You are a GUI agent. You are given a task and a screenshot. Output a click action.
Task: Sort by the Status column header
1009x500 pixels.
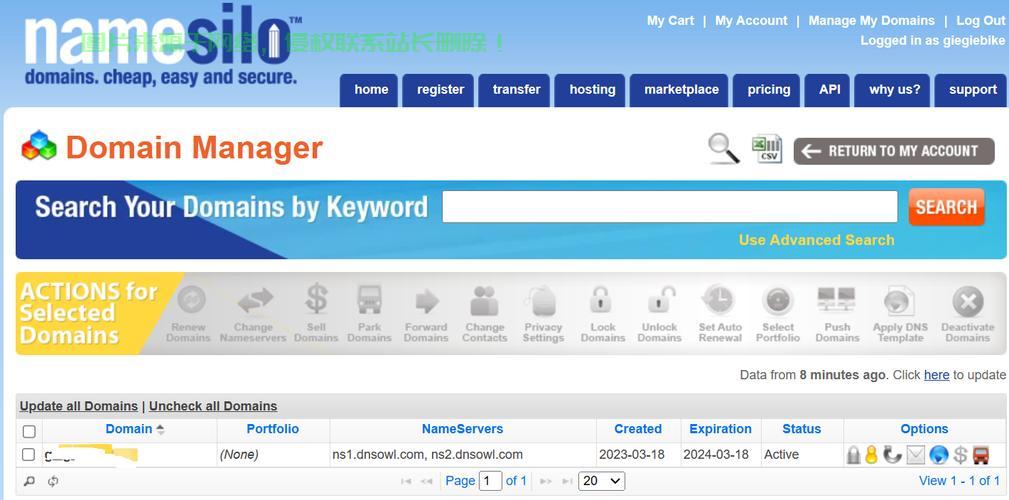point(801,429)
